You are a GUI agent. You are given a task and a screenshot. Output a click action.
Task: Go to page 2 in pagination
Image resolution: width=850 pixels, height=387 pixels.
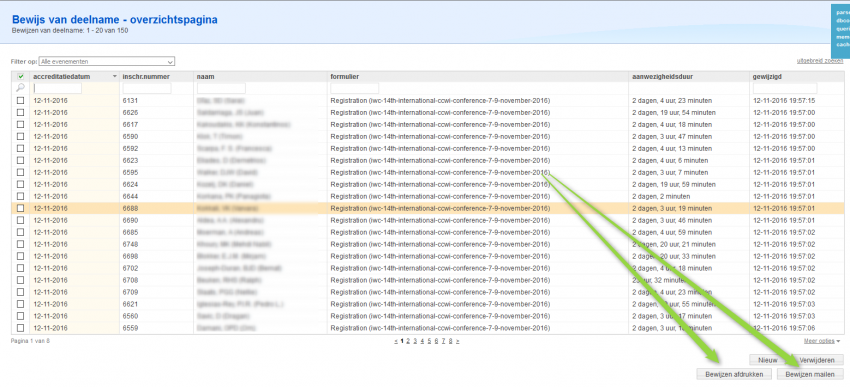[409, 341]
